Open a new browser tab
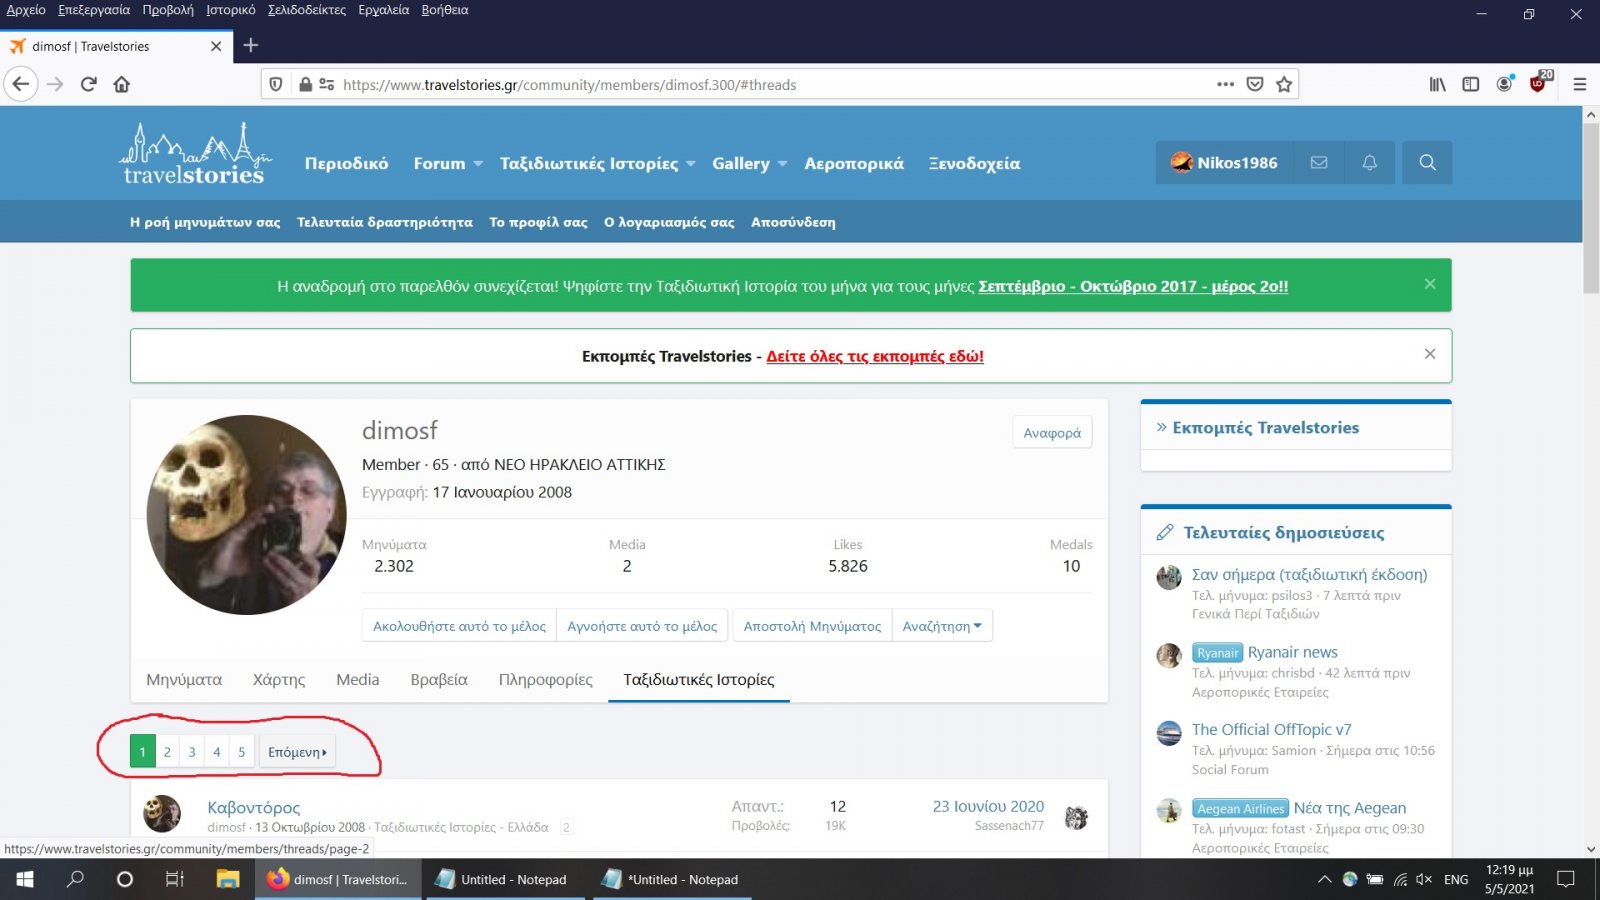1600x900 pixels. coord(251,45)
